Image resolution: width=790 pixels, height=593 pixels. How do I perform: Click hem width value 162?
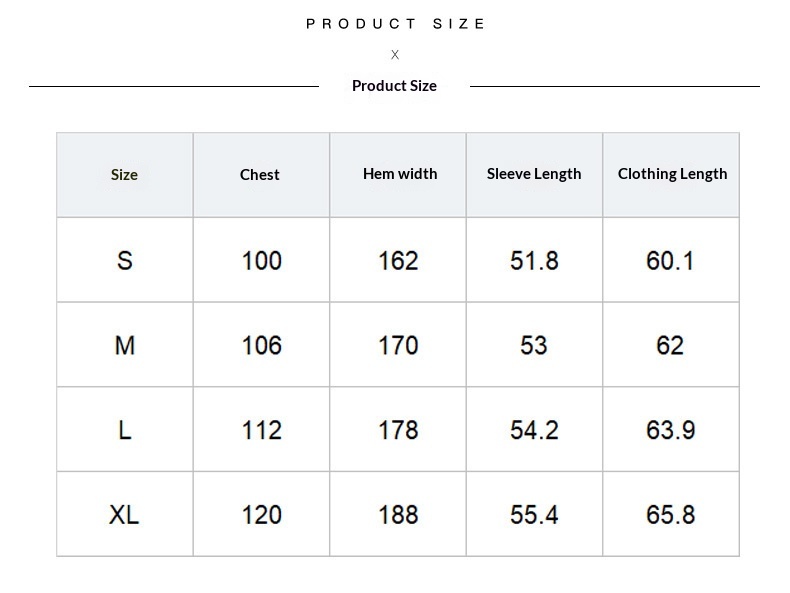[x=398, y=260]
